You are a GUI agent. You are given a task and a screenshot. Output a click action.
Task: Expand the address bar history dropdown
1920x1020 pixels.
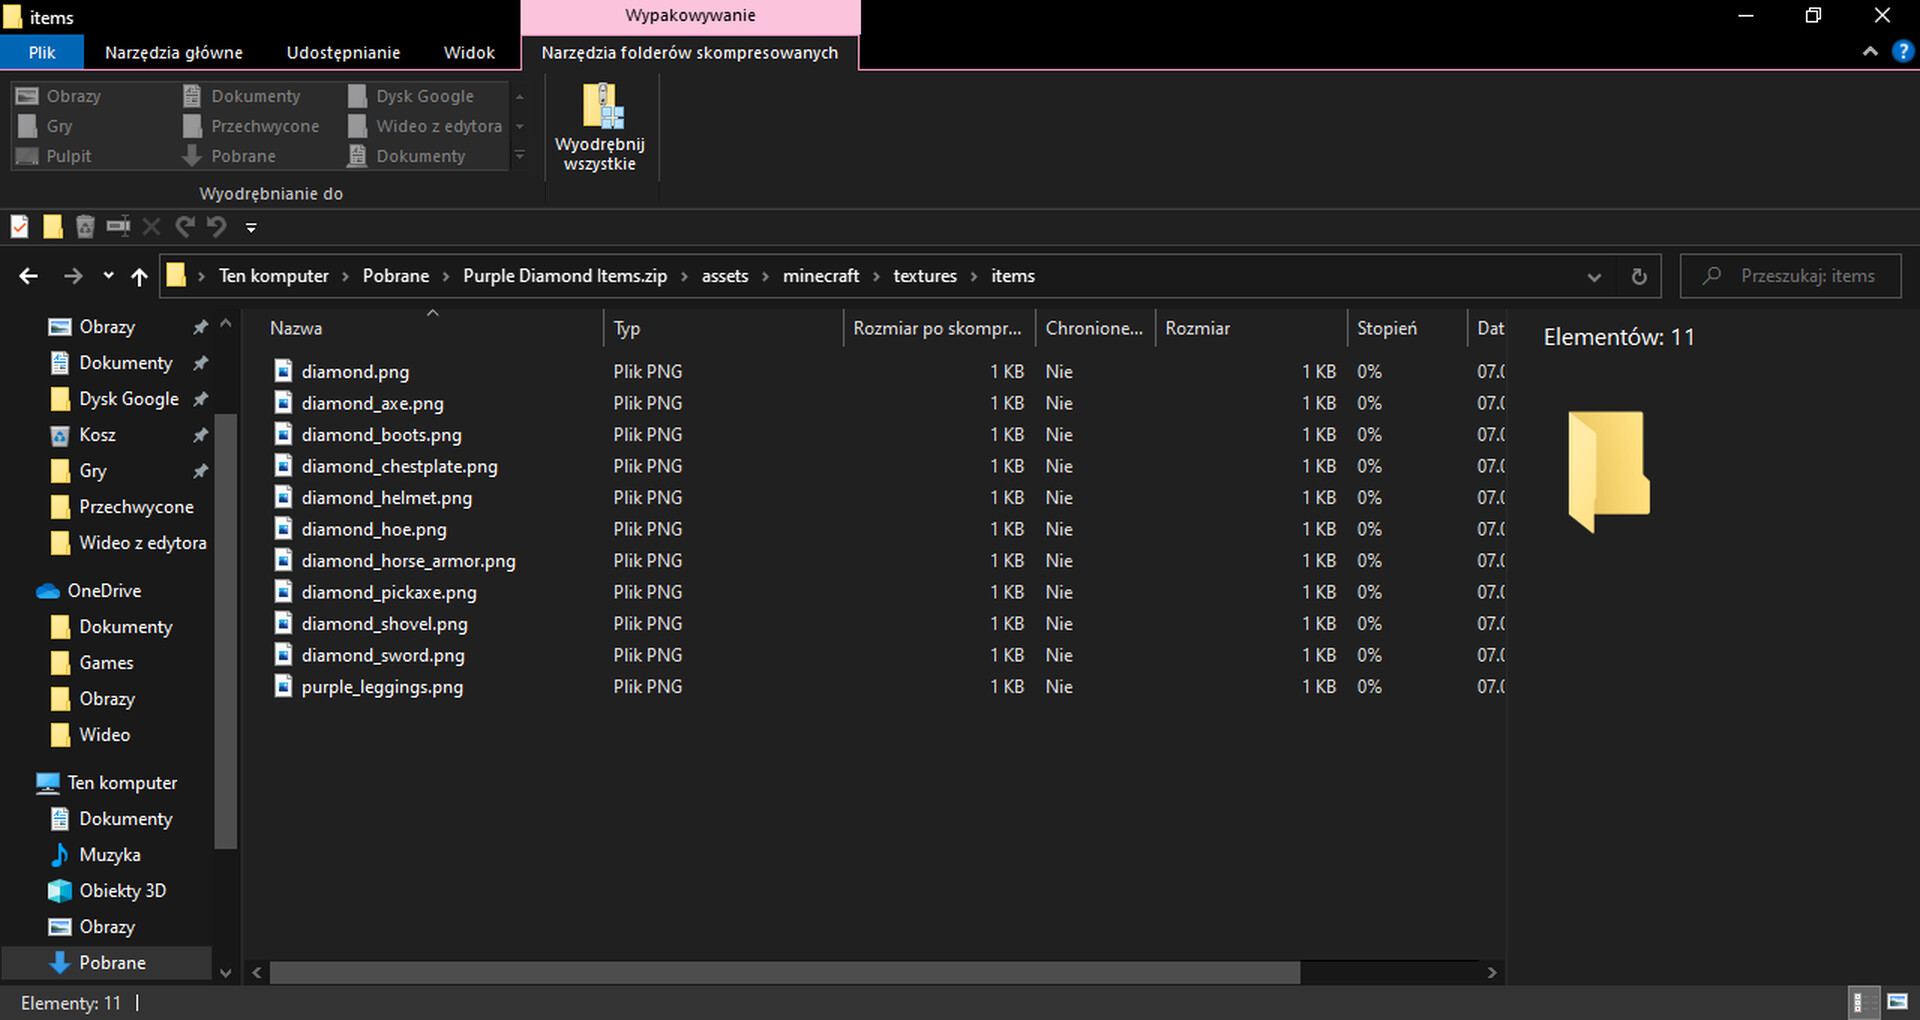click(1594, 277)
